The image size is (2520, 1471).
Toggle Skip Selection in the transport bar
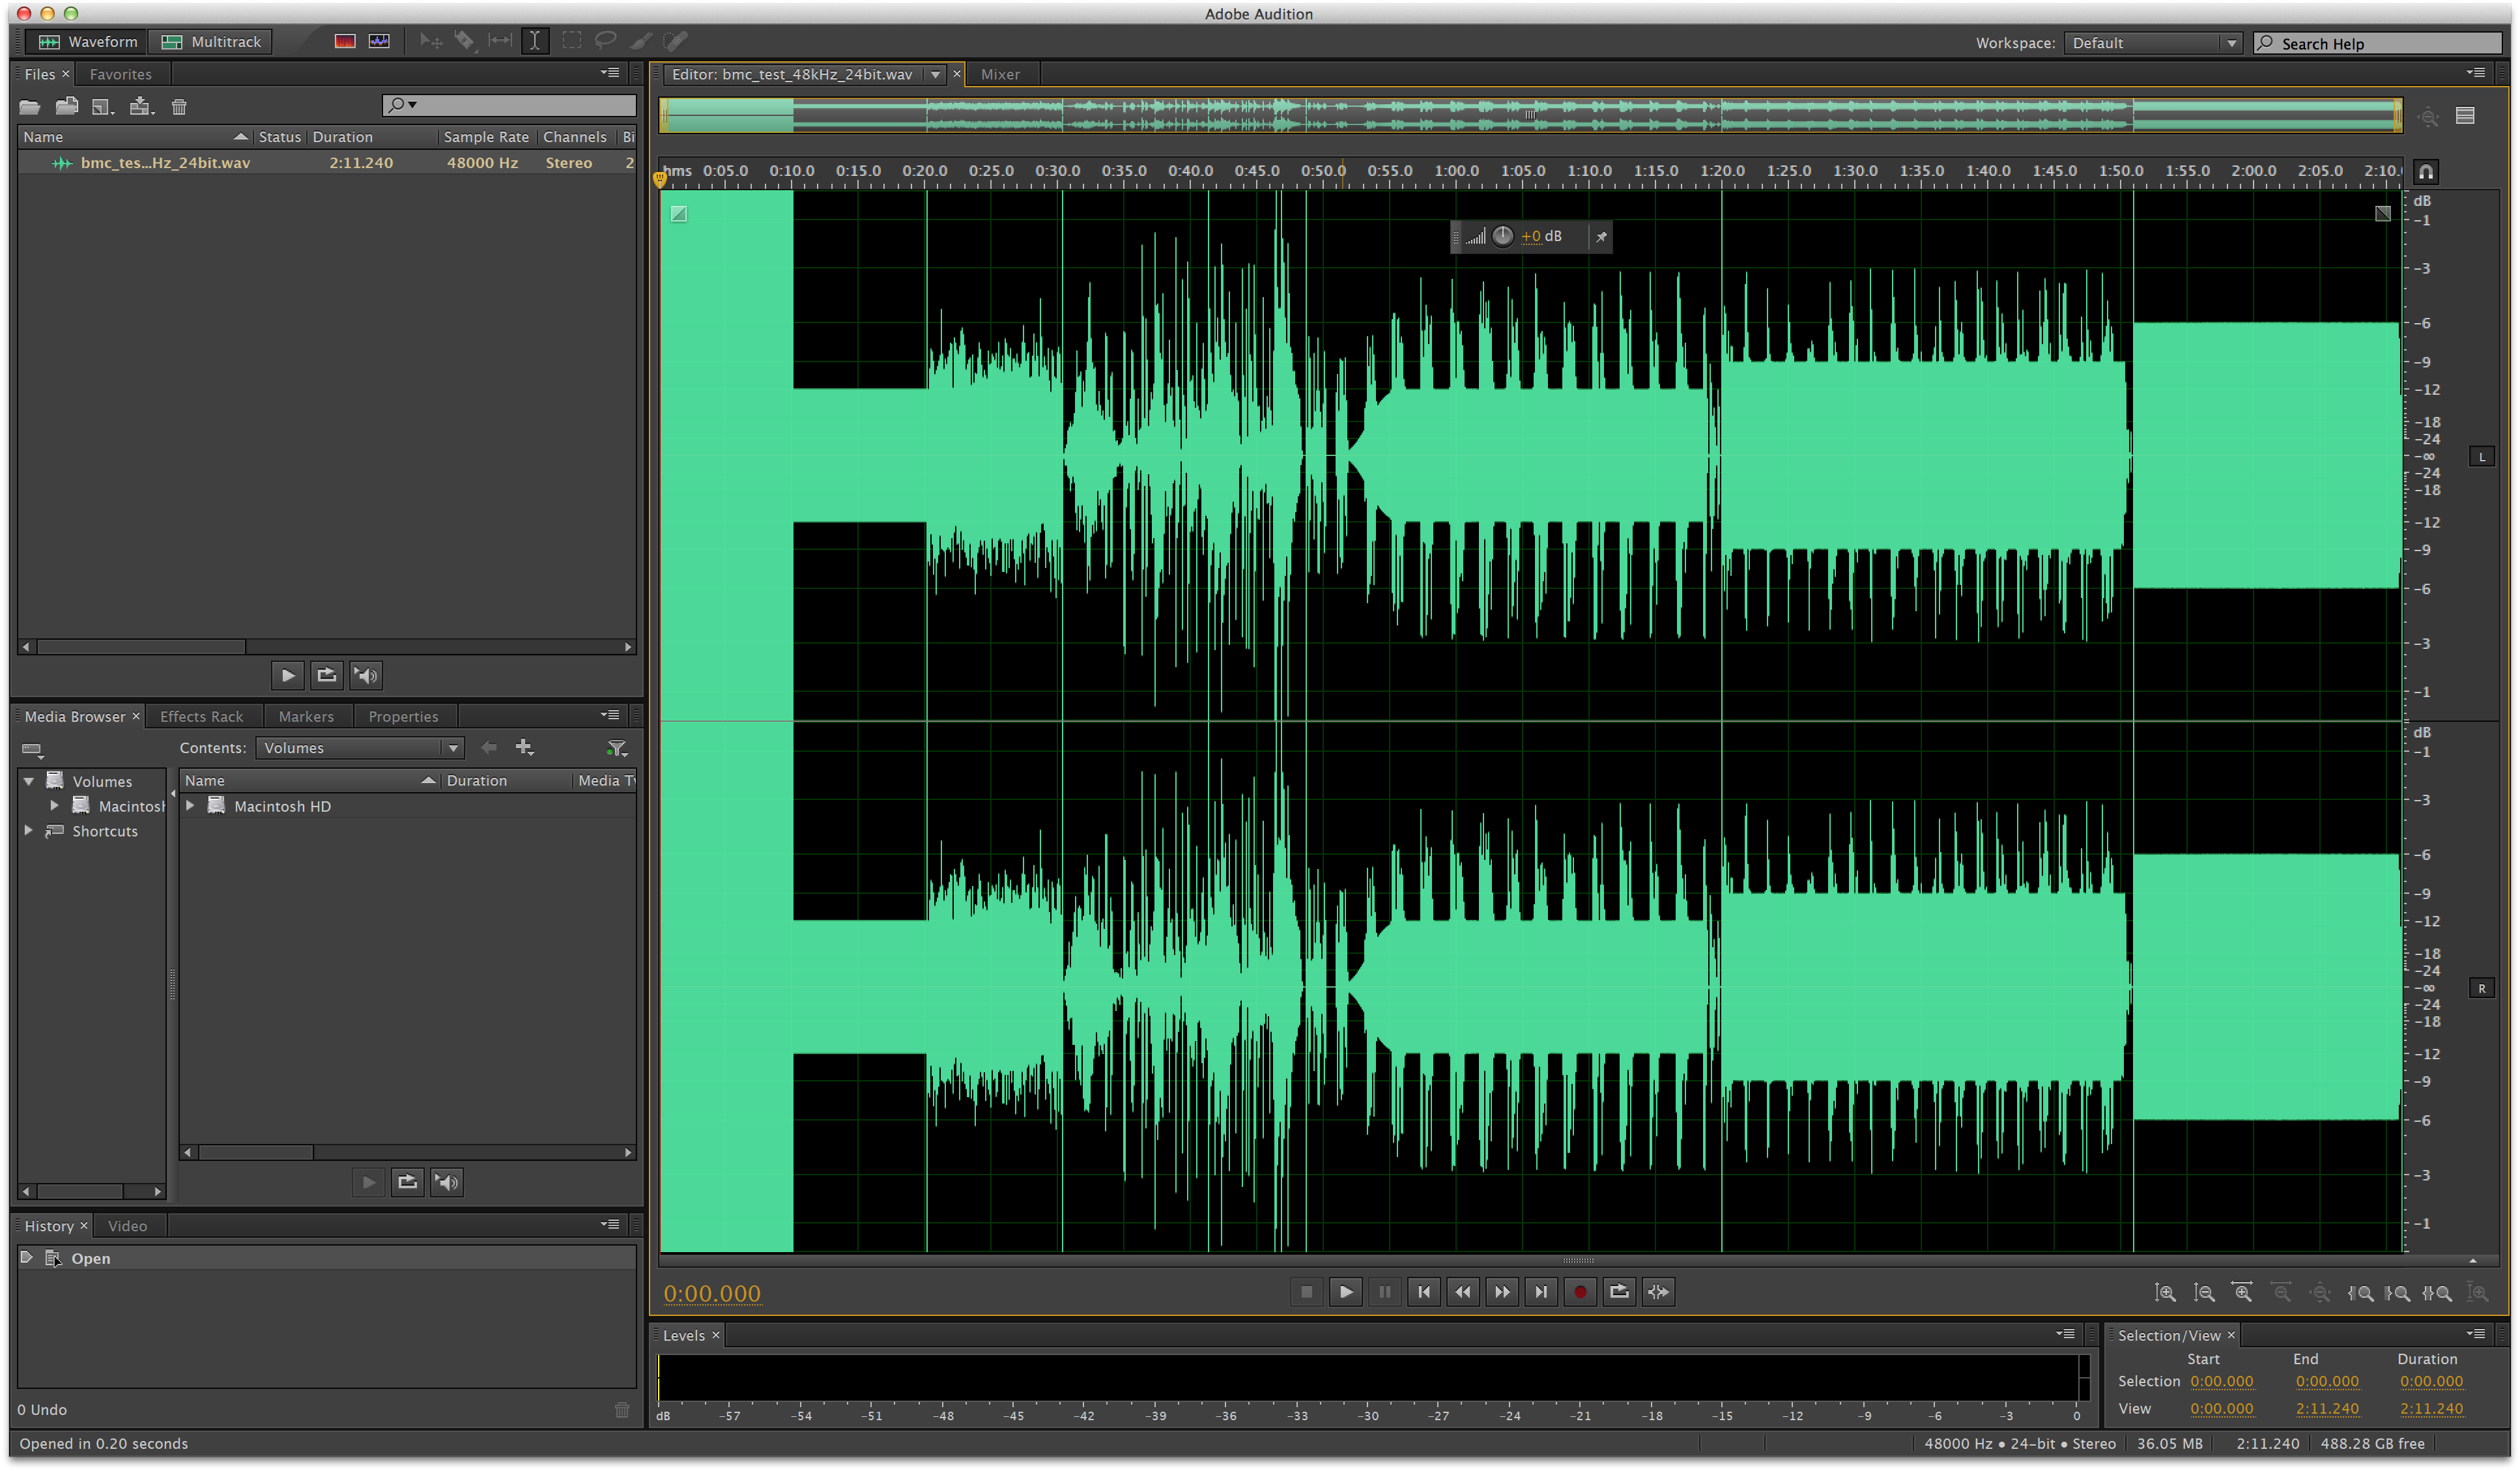(1658, 1293)
